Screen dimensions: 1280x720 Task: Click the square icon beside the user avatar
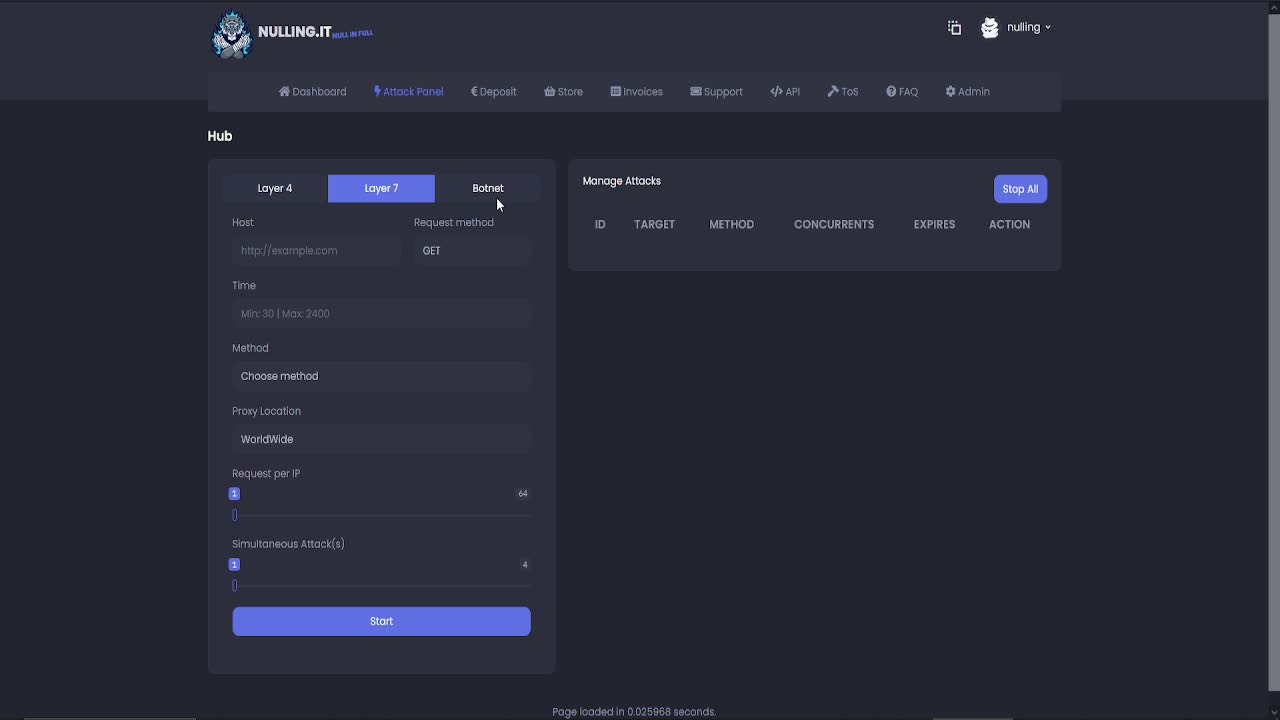(x=954, y=28)
